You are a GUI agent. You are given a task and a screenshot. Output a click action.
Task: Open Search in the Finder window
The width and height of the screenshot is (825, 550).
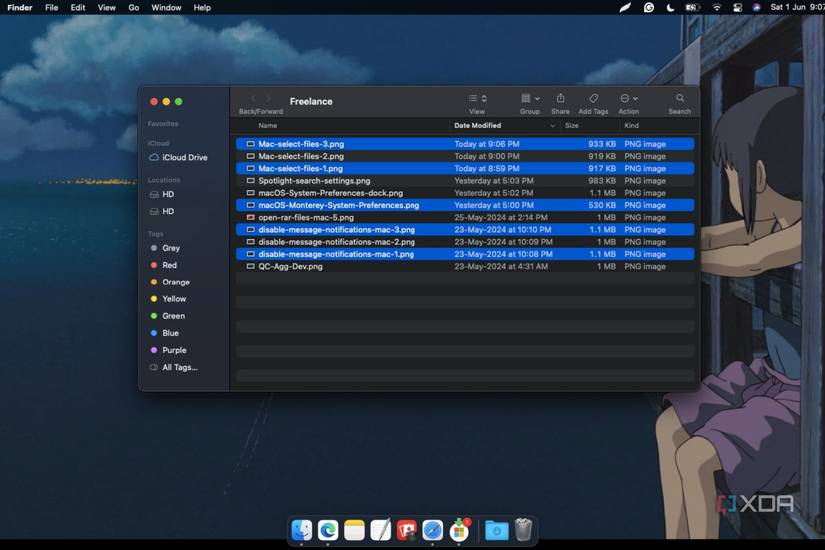tap(680, 98)
